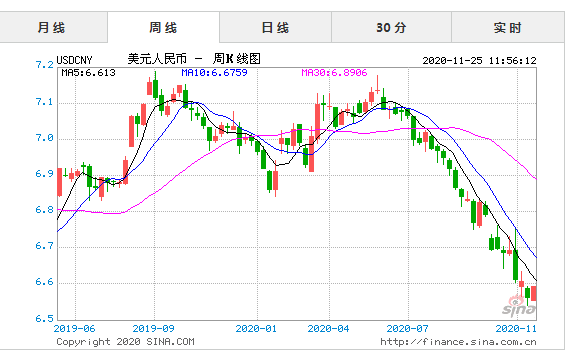Click the Copyright 2020 SINA.COM text
The height and width of the screenshot is (362, 577).
pos(125,342)
